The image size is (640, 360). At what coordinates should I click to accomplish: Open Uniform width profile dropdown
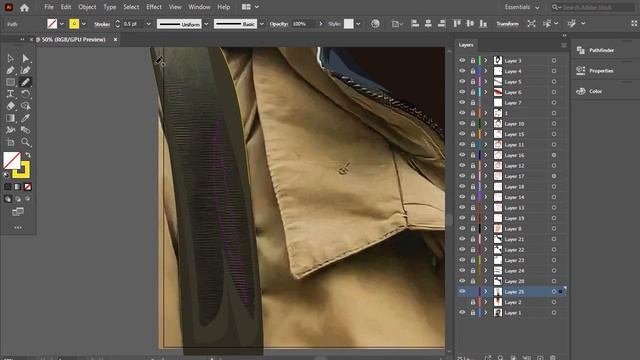pos(206,24)
